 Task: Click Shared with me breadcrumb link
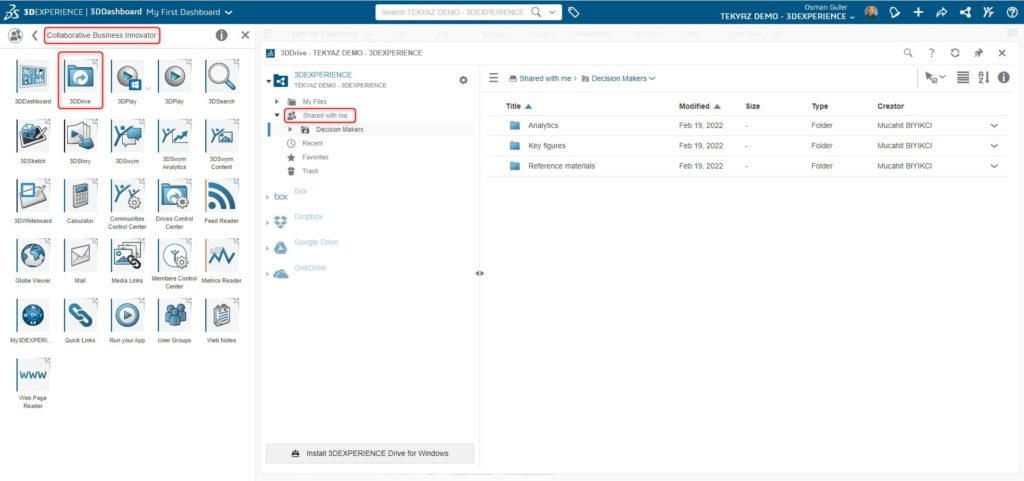tap(545, 78)
